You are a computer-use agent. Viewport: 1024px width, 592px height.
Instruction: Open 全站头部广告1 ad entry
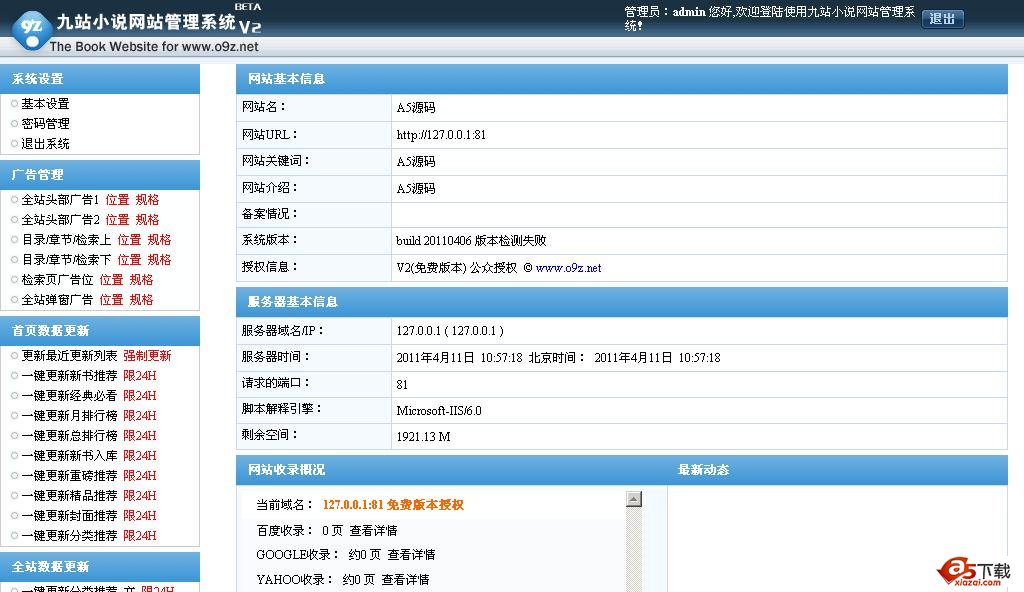click(60, 200)
